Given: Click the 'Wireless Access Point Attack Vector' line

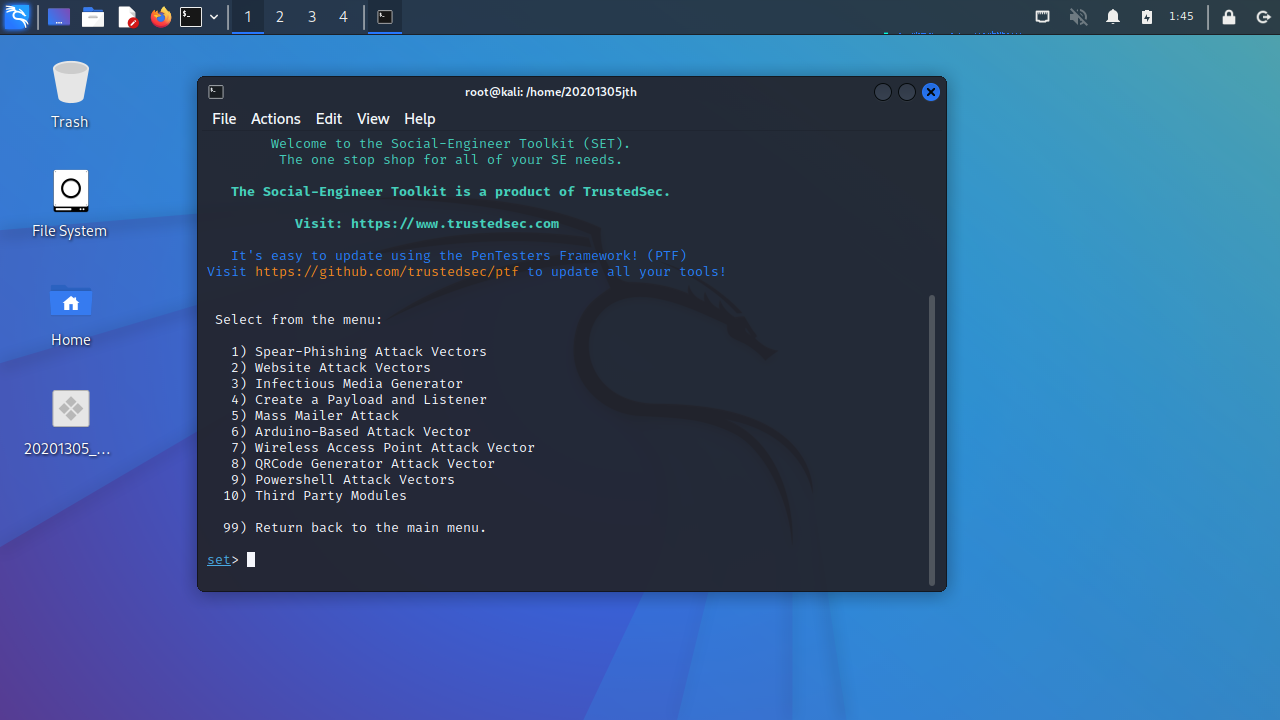Looking at the screenshot, I should [x=383, y=448].
